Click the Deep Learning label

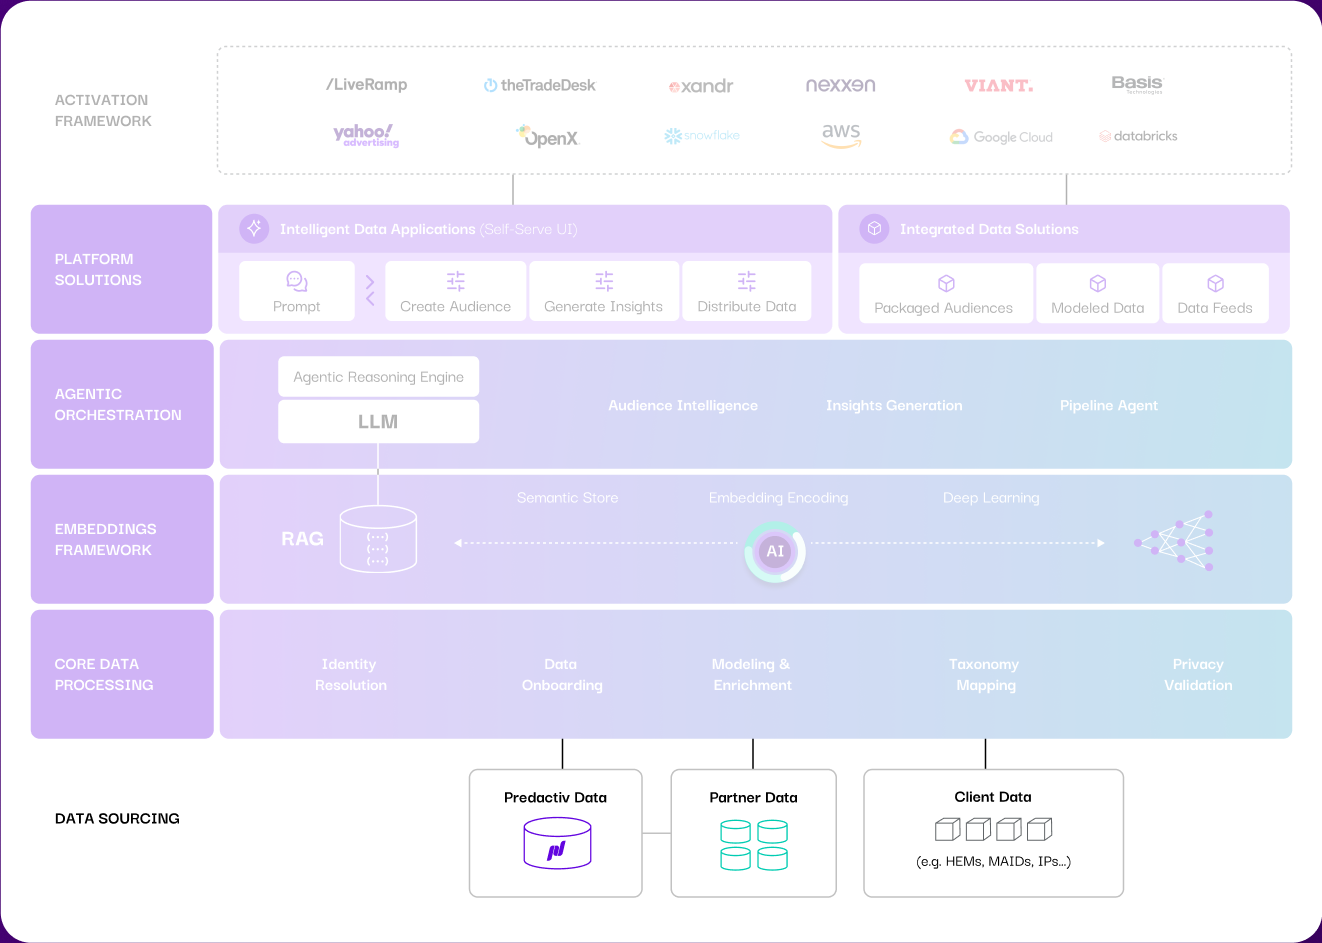tap(991, 497)
